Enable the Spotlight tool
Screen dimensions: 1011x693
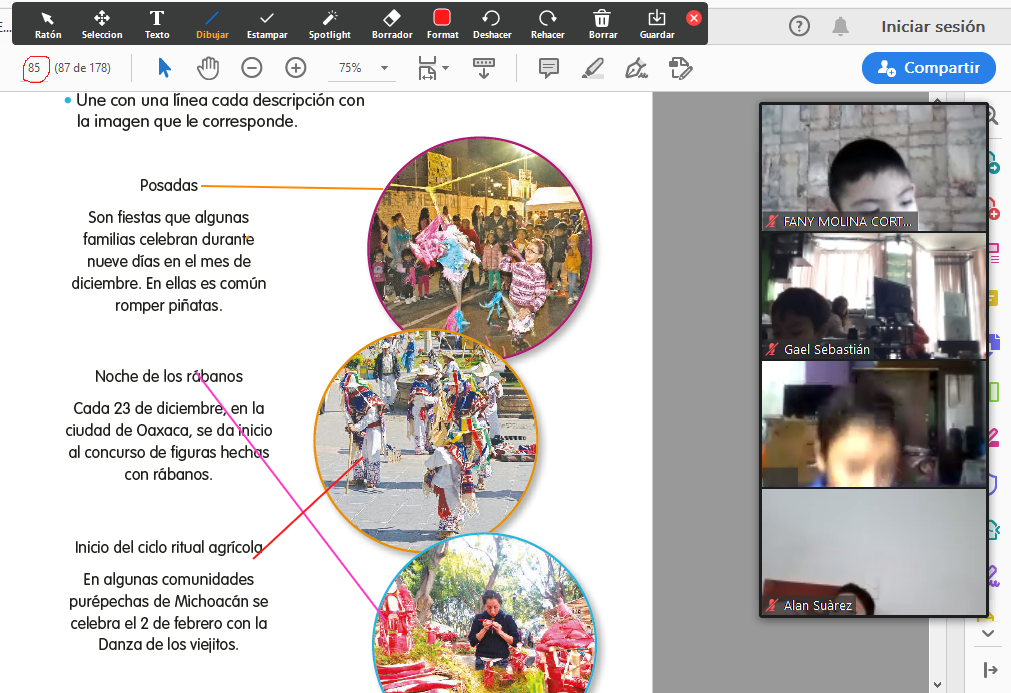click(329, 24)
